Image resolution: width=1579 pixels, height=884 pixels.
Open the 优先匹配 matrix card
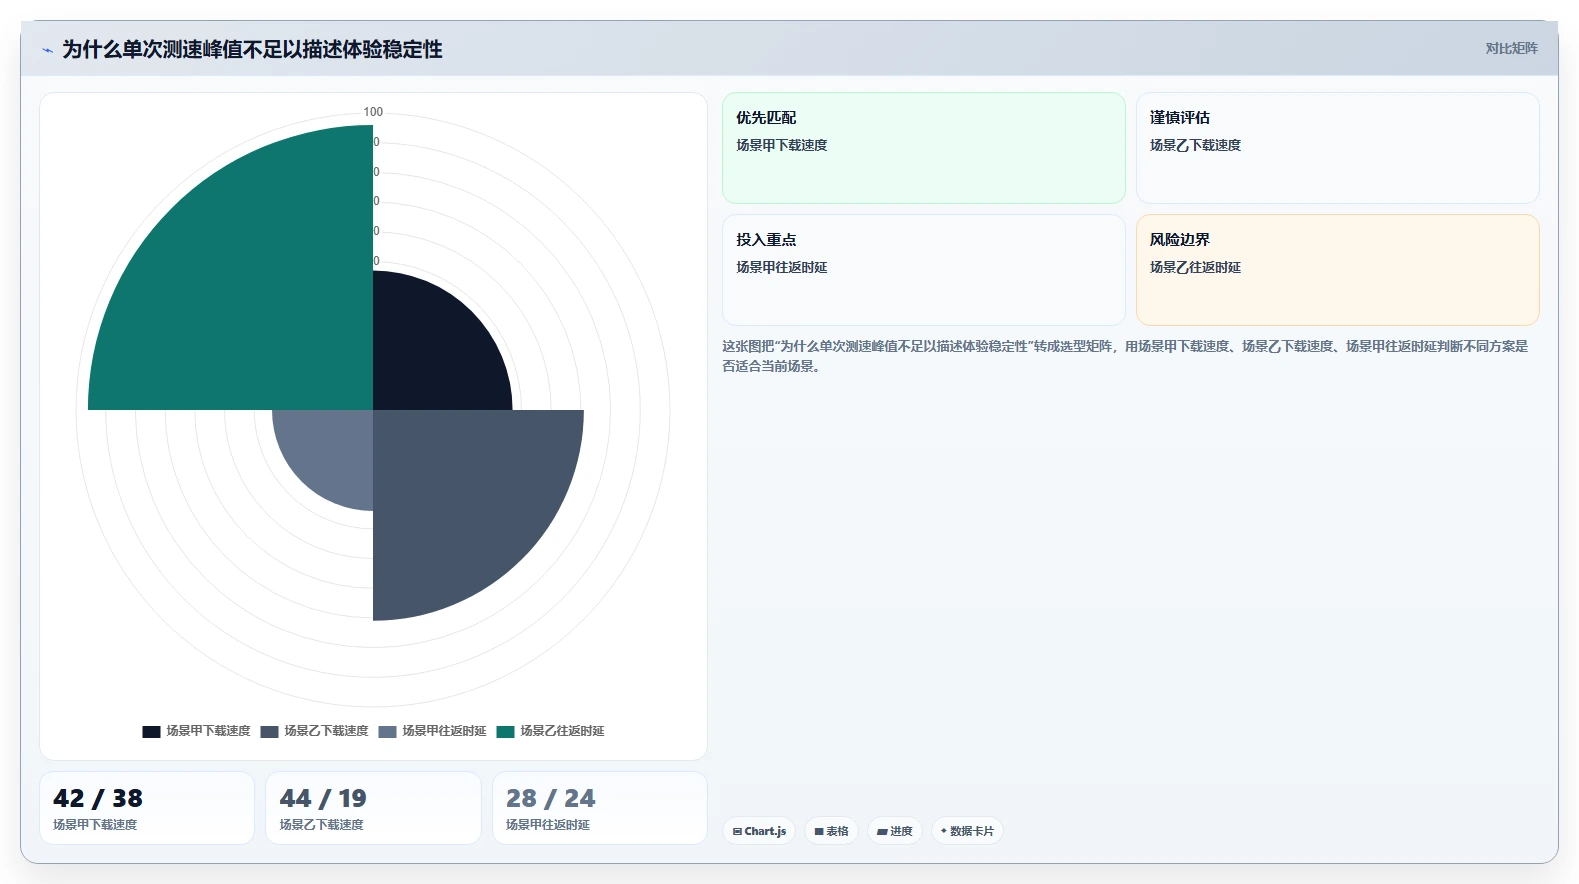[x=924, y=148]
